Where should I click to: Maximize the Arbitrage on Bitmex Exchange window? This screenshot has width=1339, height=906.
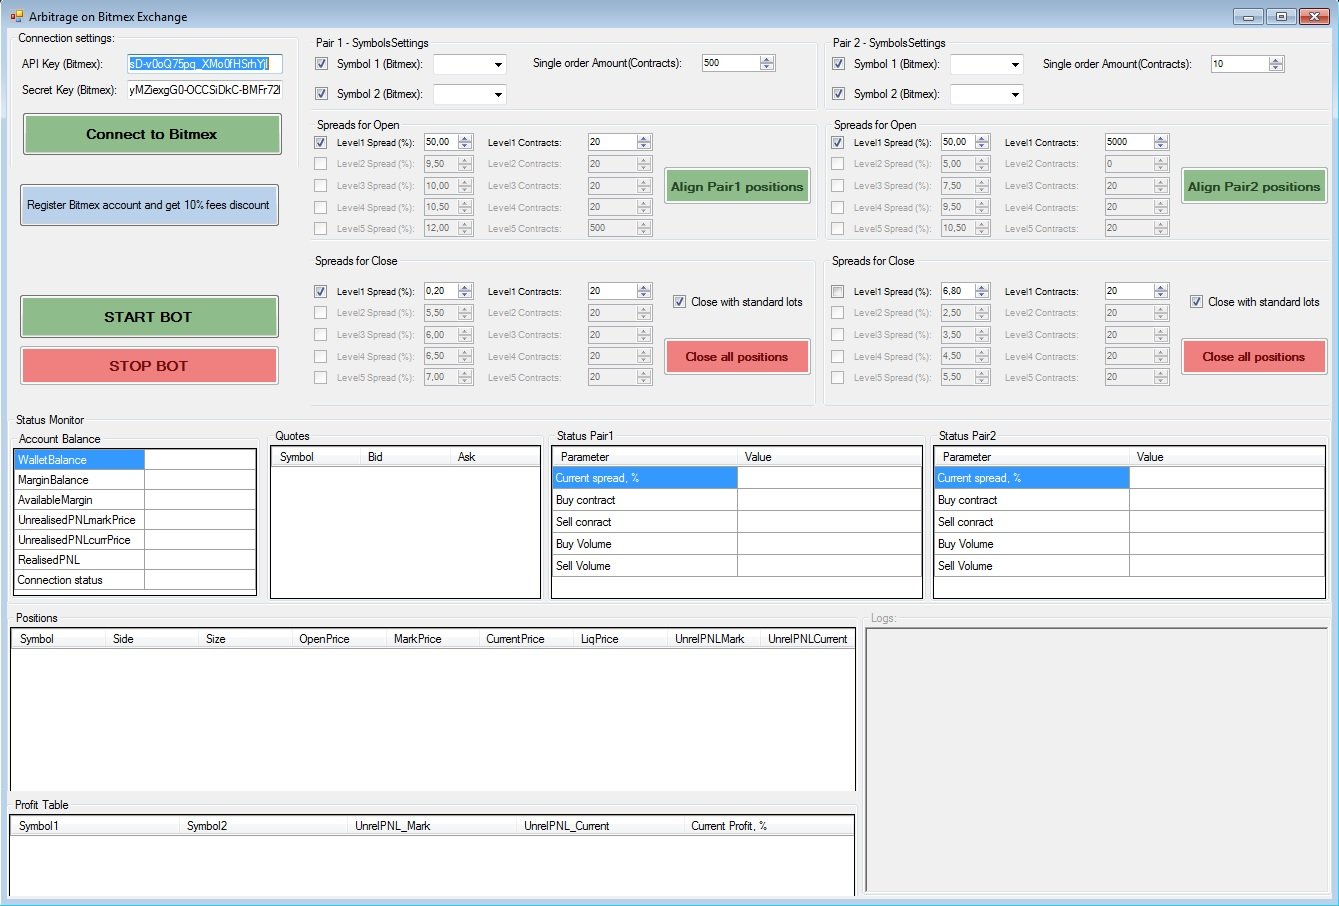[x=1281, y=16]
